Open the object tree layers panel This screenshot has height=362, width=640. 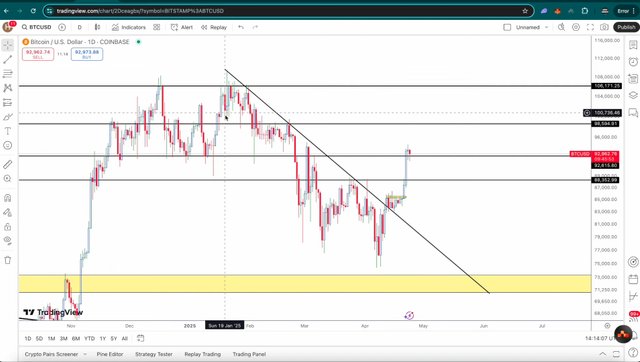tap(633, 95)
